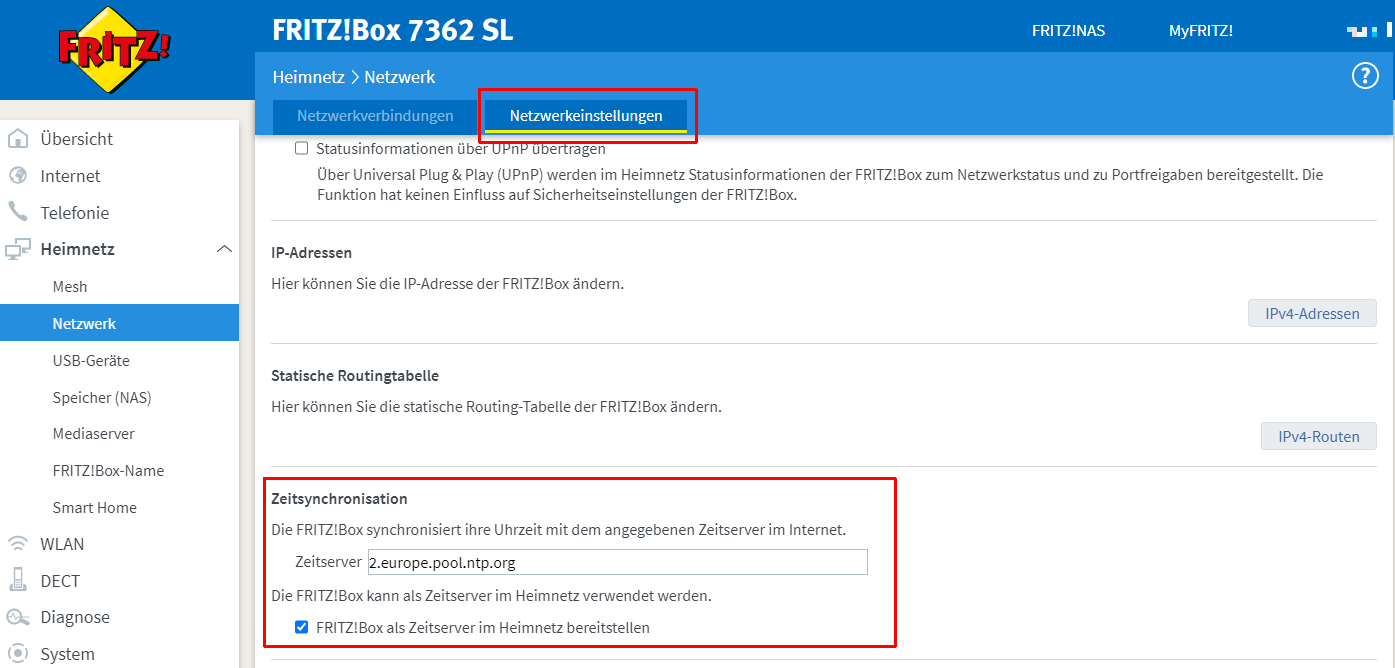Enable Statusinformationen über UPnP übertragen checkbox

click(x=301, y=149)
